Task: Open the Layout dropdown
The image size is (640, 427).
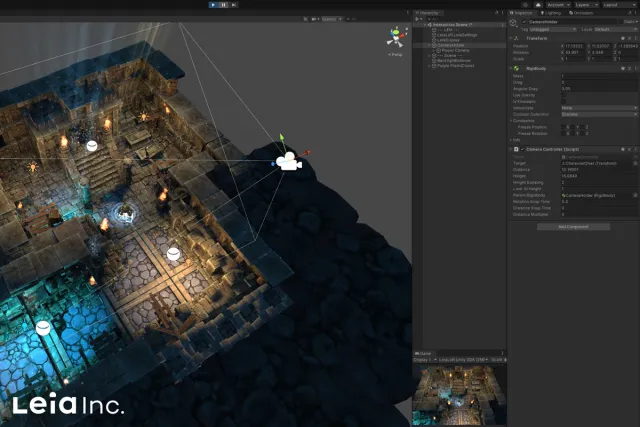Action: 618,5
